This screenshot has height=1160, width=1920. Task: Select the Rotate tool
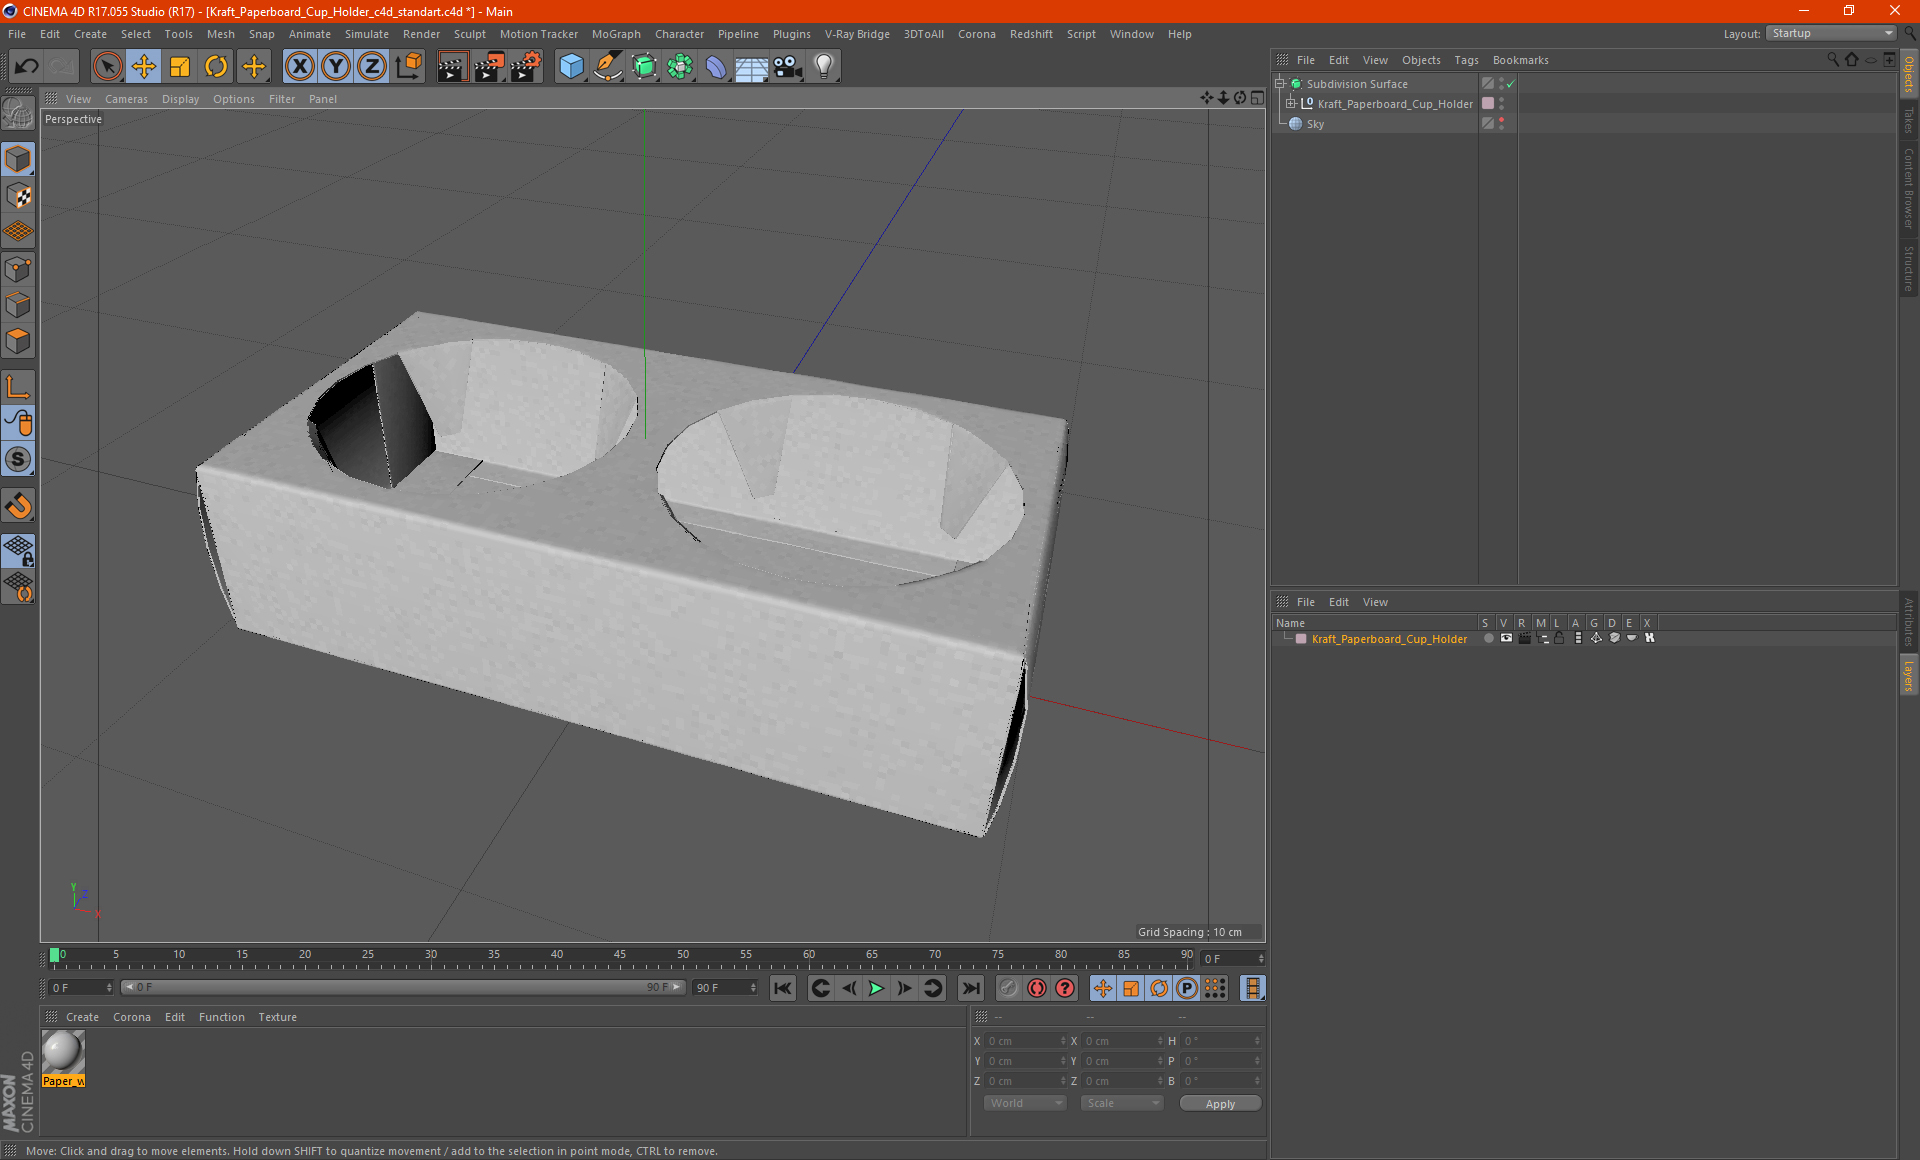click(216, 67)
